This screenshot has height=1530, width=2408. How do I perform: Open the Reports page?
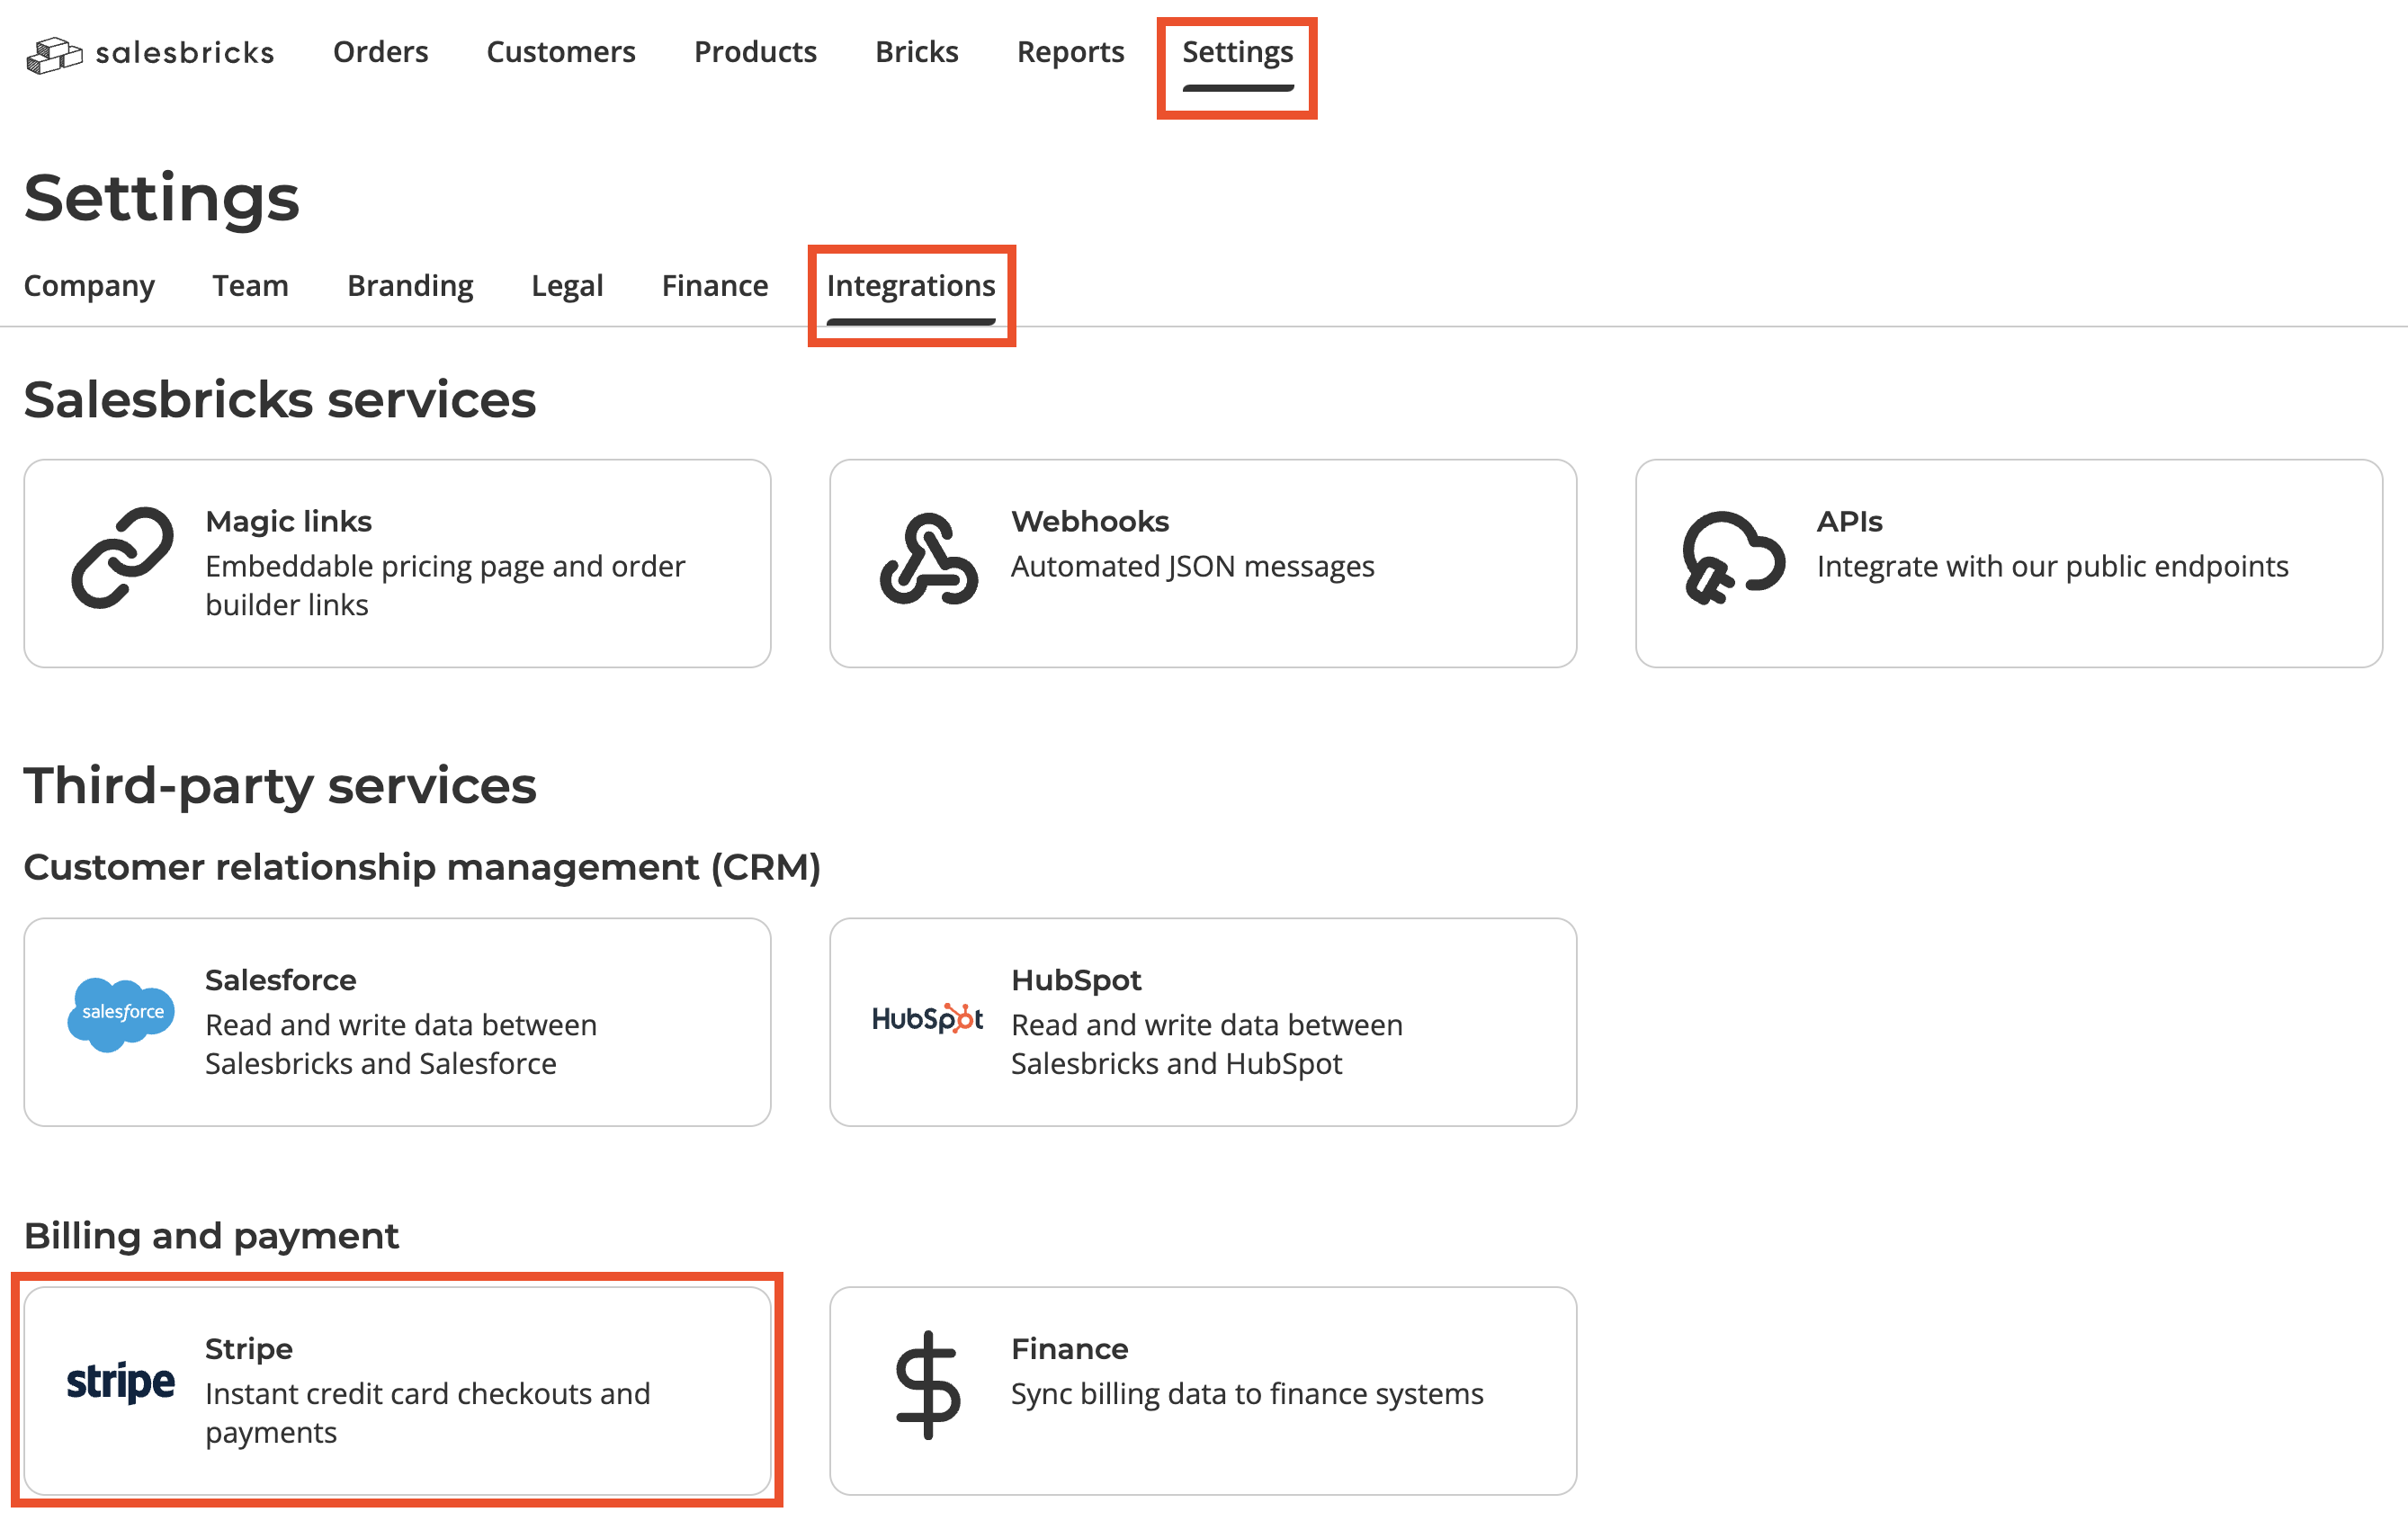point(1070,52)
